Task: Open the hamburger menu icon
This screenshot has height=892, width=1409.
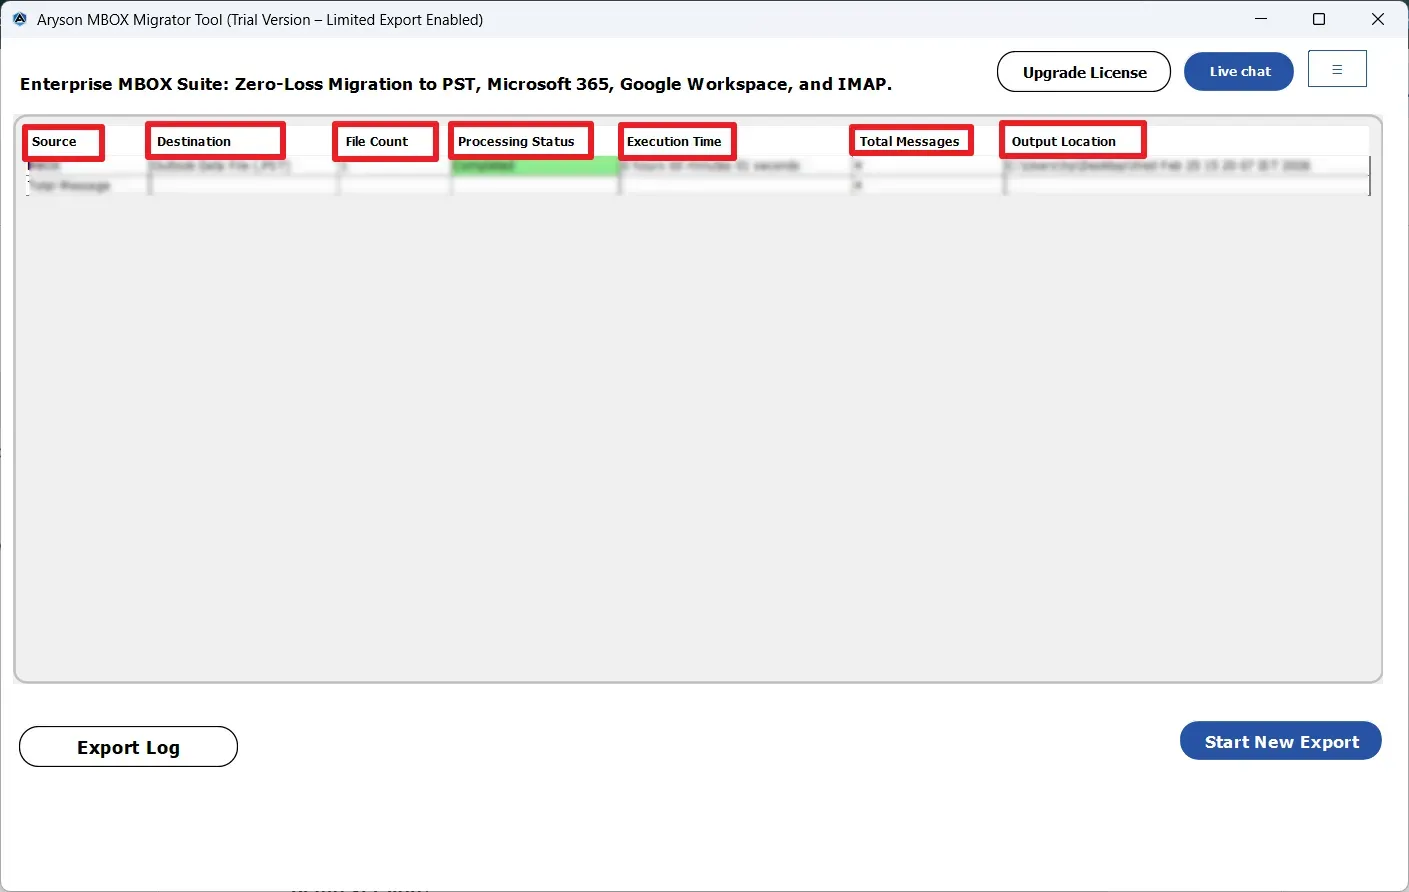Action: coord(1337,69)
